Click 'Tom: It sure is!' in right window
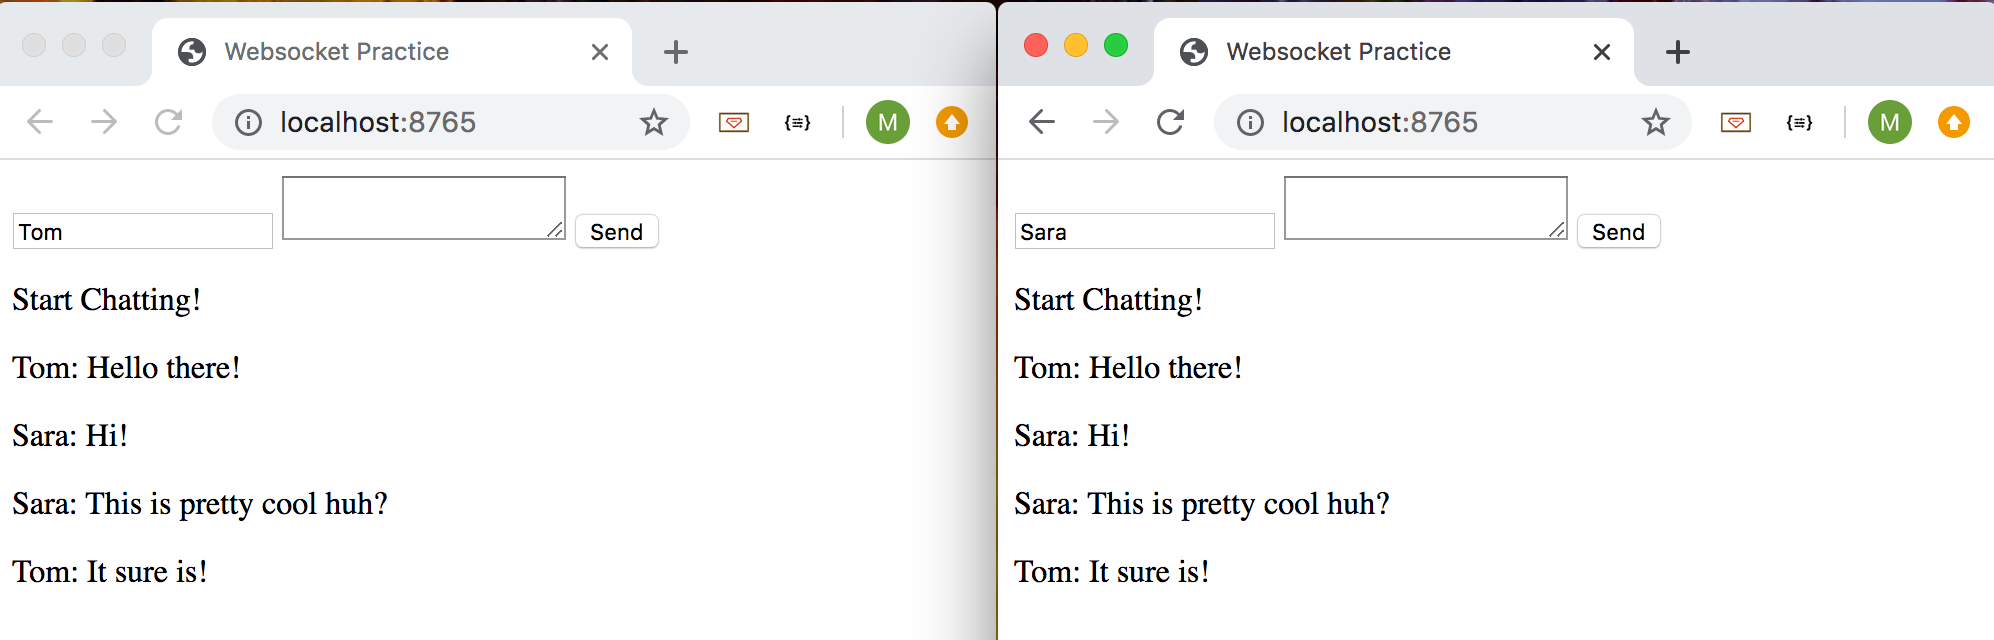1994x640 pixels. (x=1112, y=572)
